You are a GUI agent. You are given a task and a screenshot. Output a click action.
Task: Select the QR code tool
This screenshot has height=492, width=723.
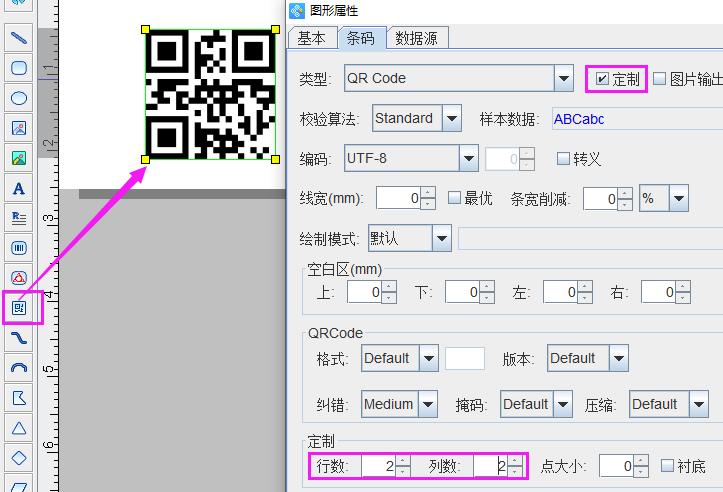click(x=19, y=308)
